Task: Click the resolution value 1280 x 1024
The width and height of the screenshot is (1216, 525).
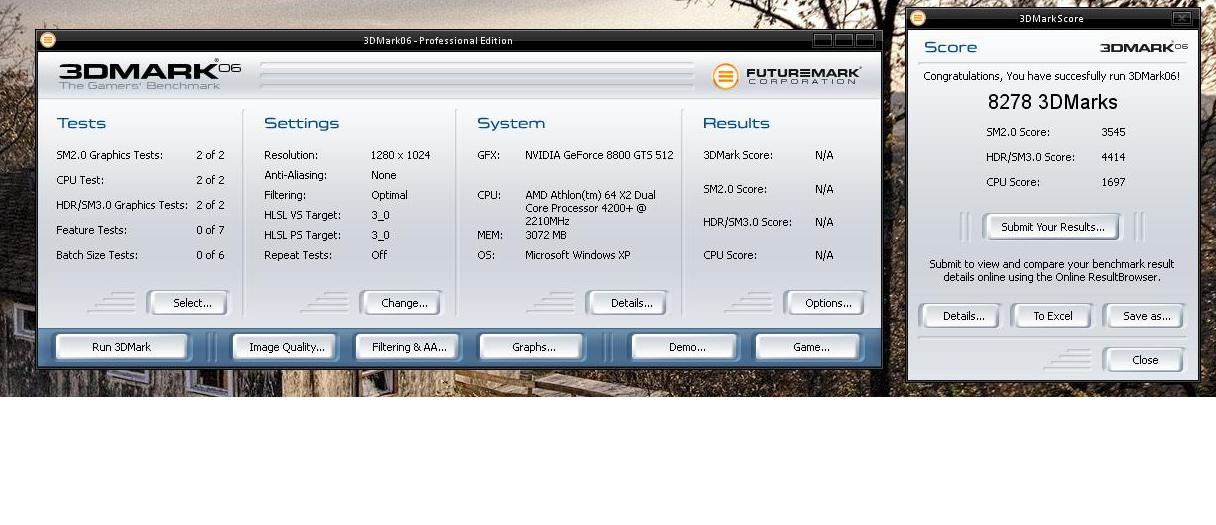Action: tap(400, 155)
